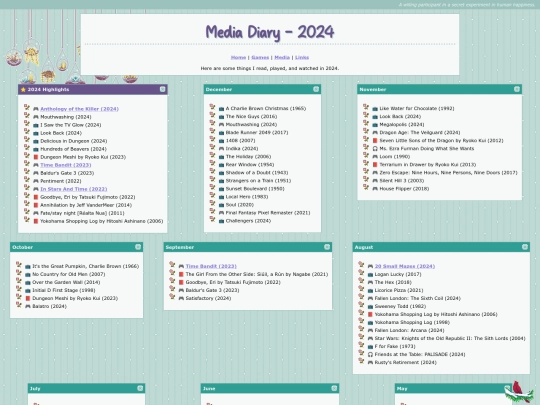The image size is (540, 405).
Task: Click the book icon beside Seven Little Sons of the Dragon
Action: click(375, 141)
